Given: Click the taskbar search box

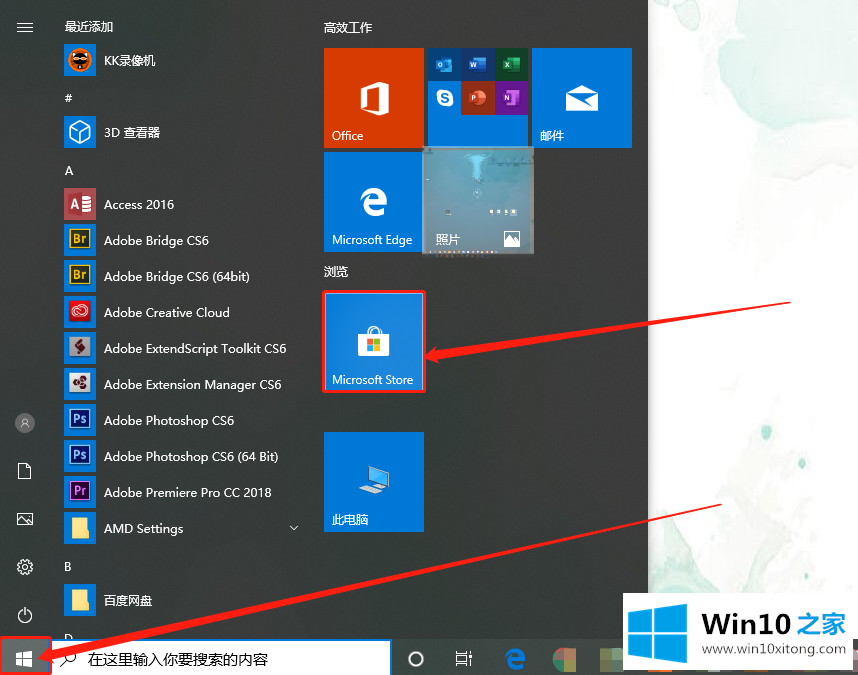Looking at the screenshot, I should pyautogui.click(x=222, y=659).
